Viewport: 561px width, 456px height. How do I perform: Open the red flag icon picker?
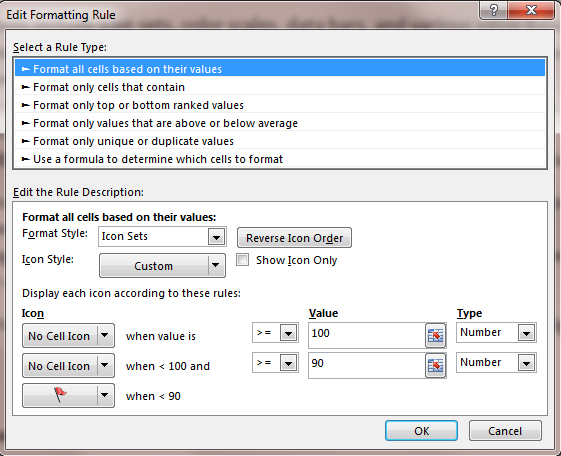click(68, 396)
